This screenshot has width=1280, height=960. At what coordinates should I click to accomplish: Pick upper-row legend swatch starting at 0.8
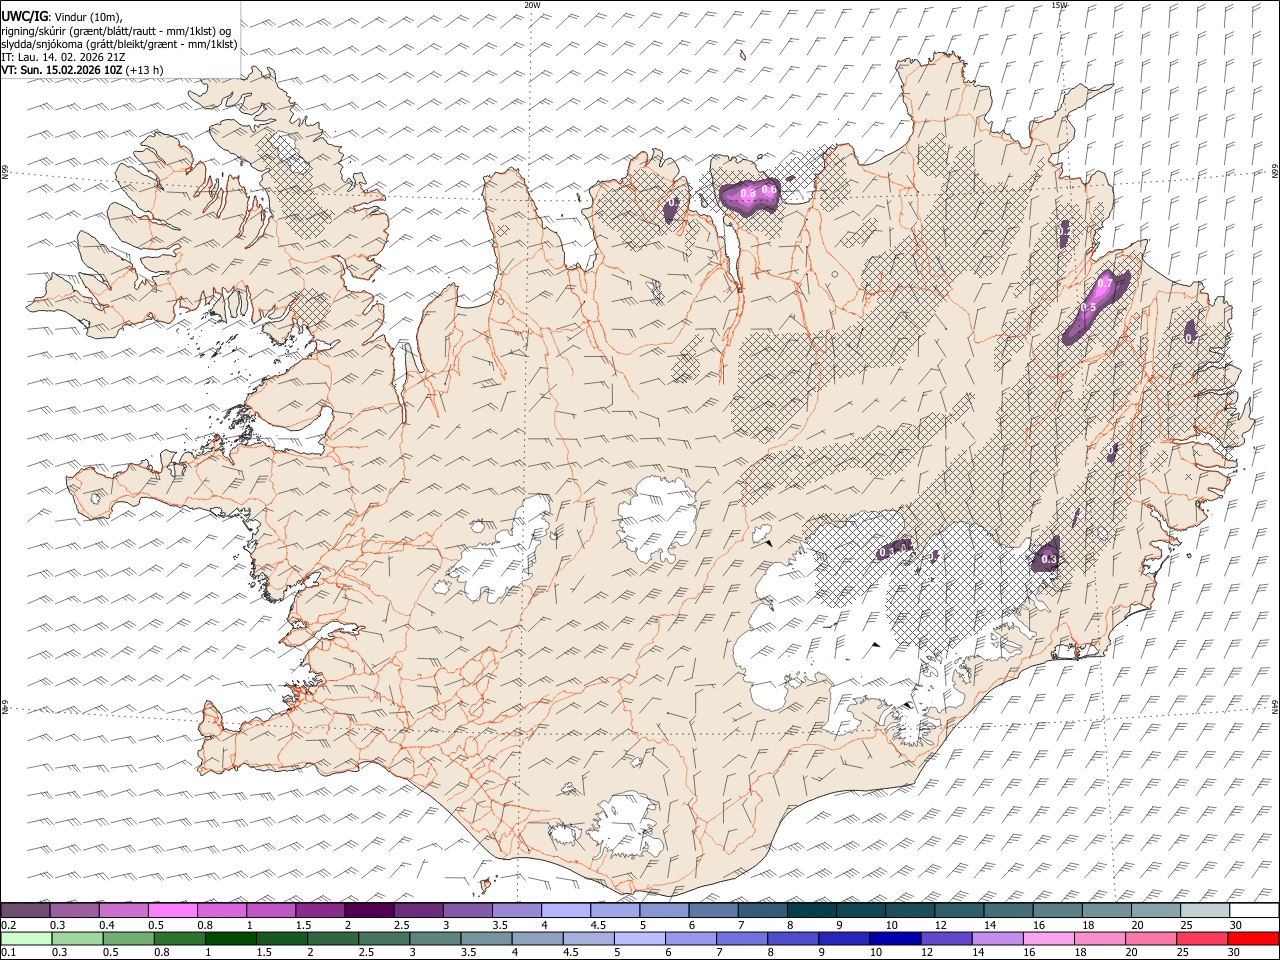click(x=222, y=911)
